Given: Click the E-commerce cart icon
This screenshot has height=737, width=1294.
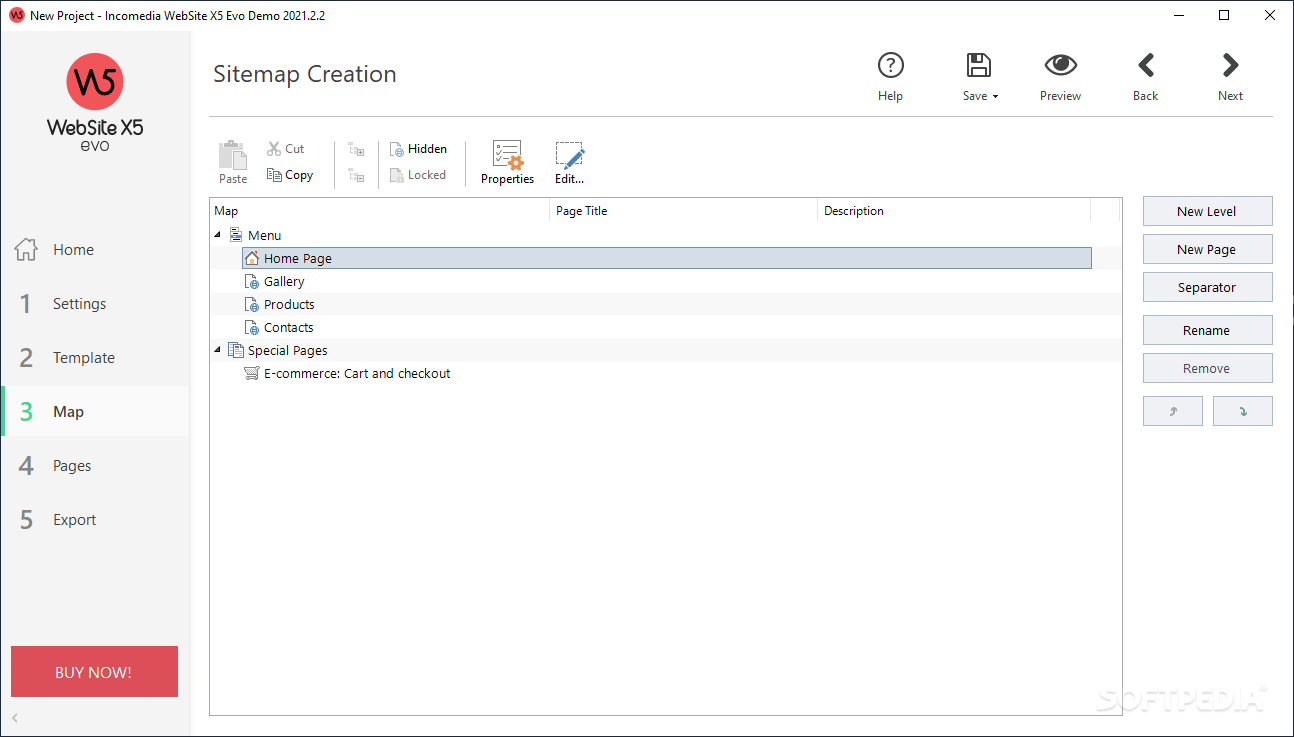Looking at the screenshot, I should pyautogui.click(x=252, y=373).
